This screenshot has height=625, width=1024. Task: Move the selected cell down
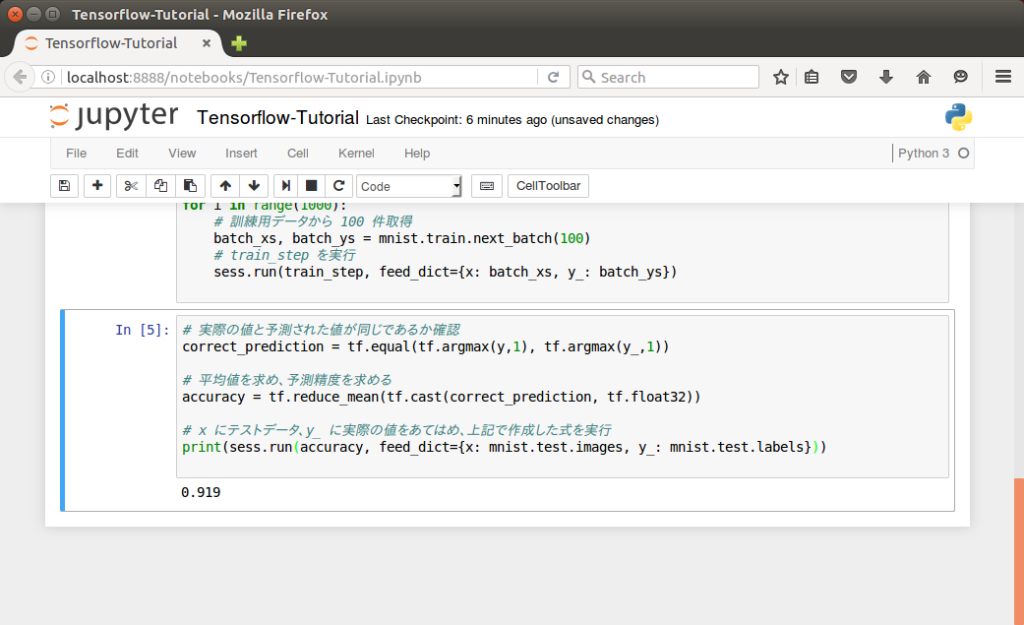point(253,185)
